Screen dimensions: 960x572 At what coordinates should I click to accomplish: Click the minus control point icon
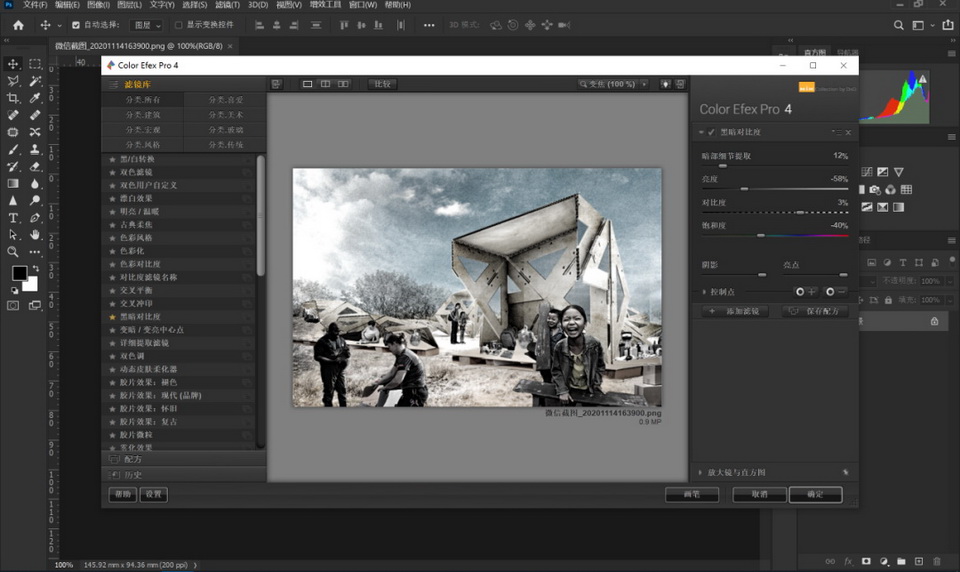coord(836,292)
